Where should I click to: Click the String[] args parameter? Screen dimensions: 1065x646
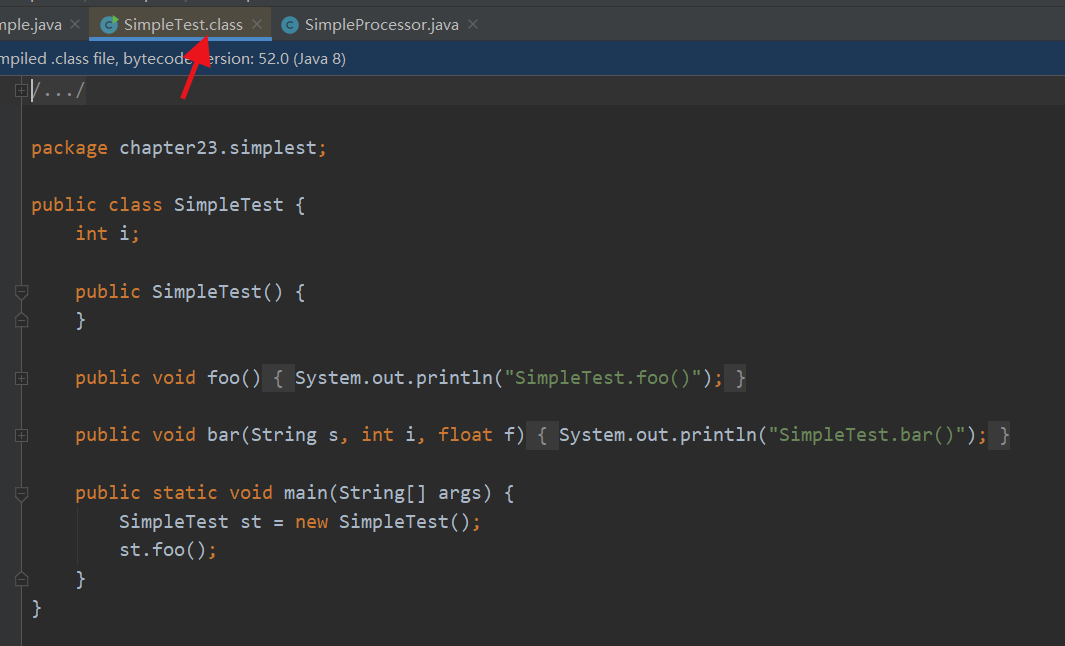click(x=410, y=492)
